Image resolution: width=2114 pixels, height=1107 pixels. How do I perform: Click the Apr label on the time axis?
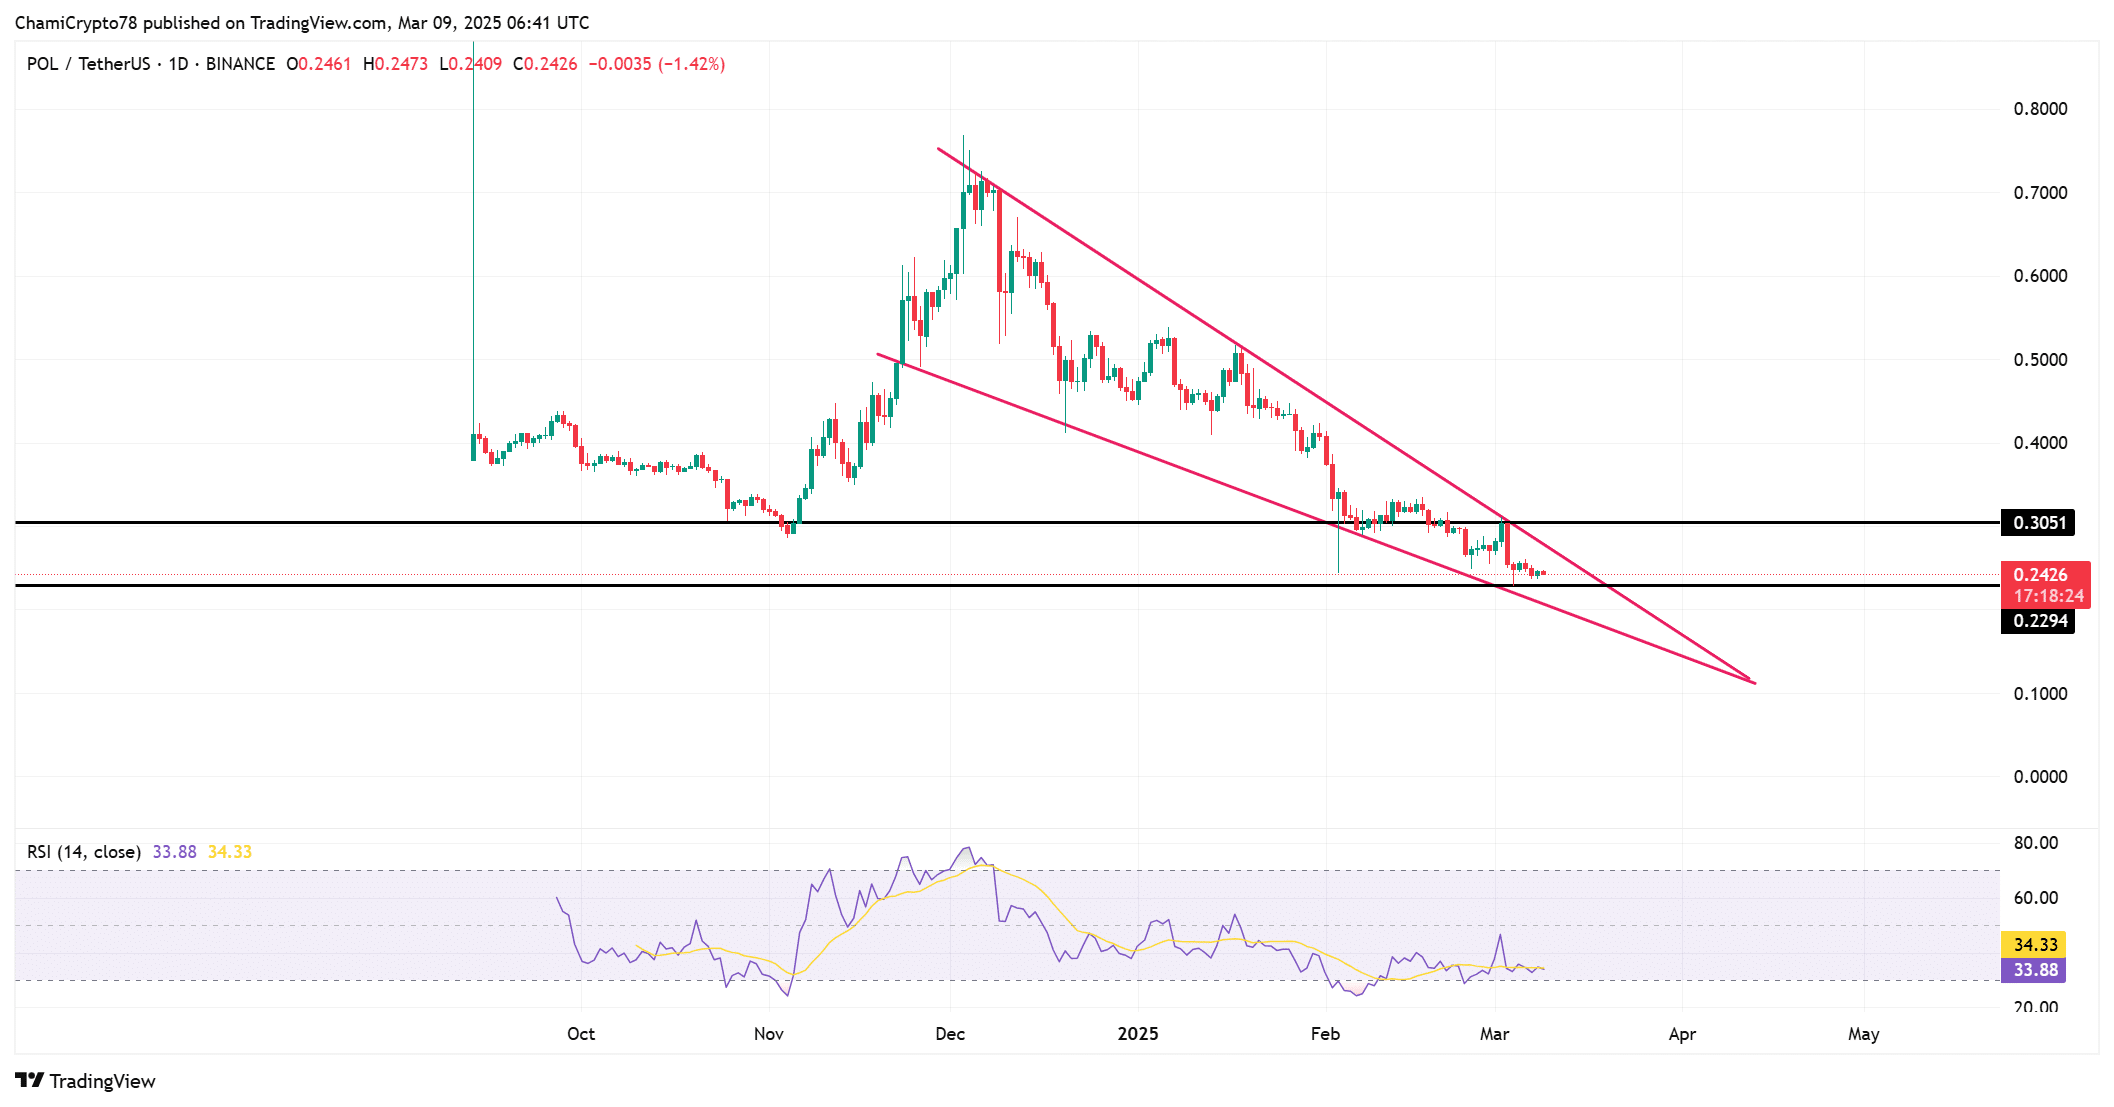pos(1682,1034)
